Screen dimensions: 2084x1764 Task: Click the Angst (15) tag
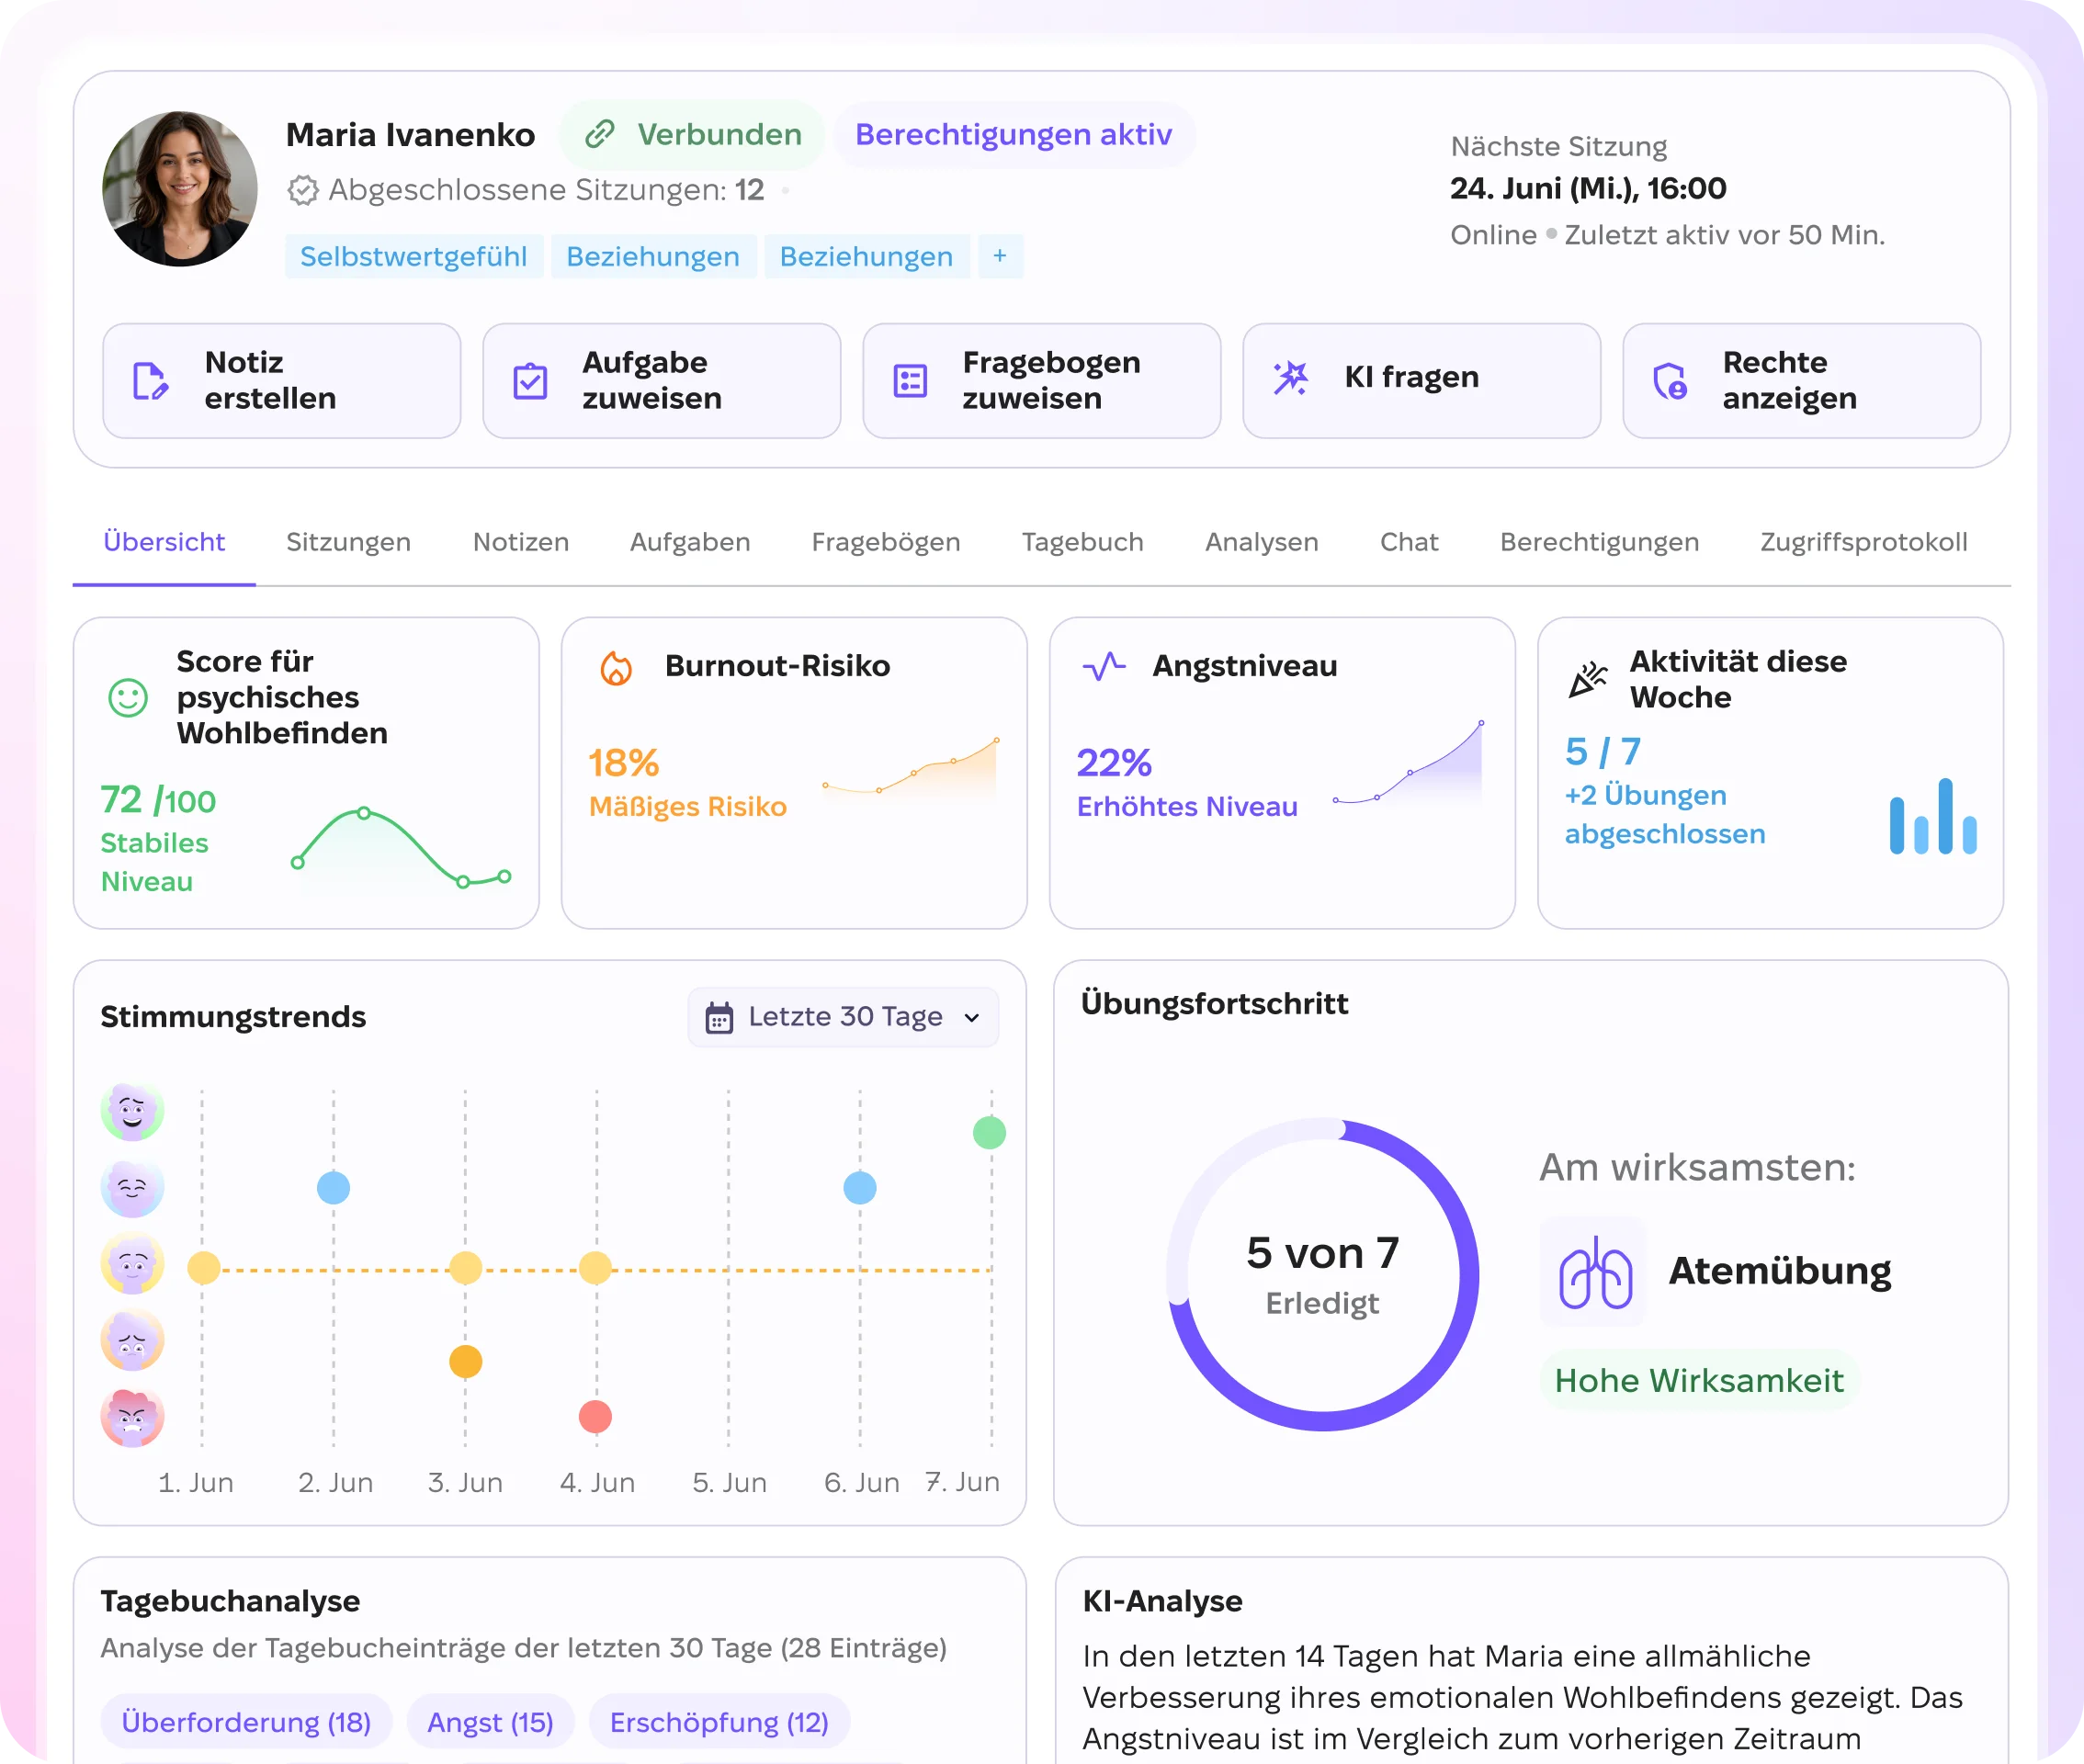[490, 1722]
